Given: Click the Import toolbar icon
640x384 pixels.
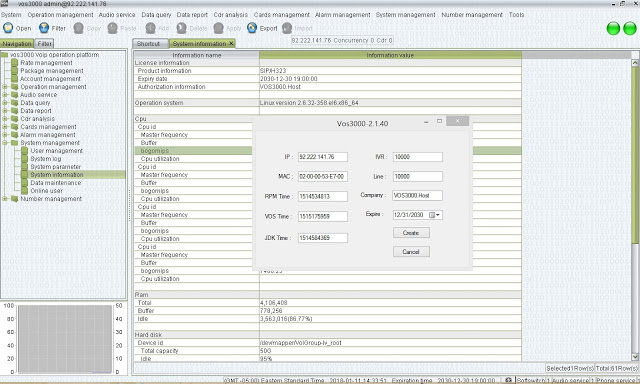Looking at the screenshot, I should coord(287,28).
